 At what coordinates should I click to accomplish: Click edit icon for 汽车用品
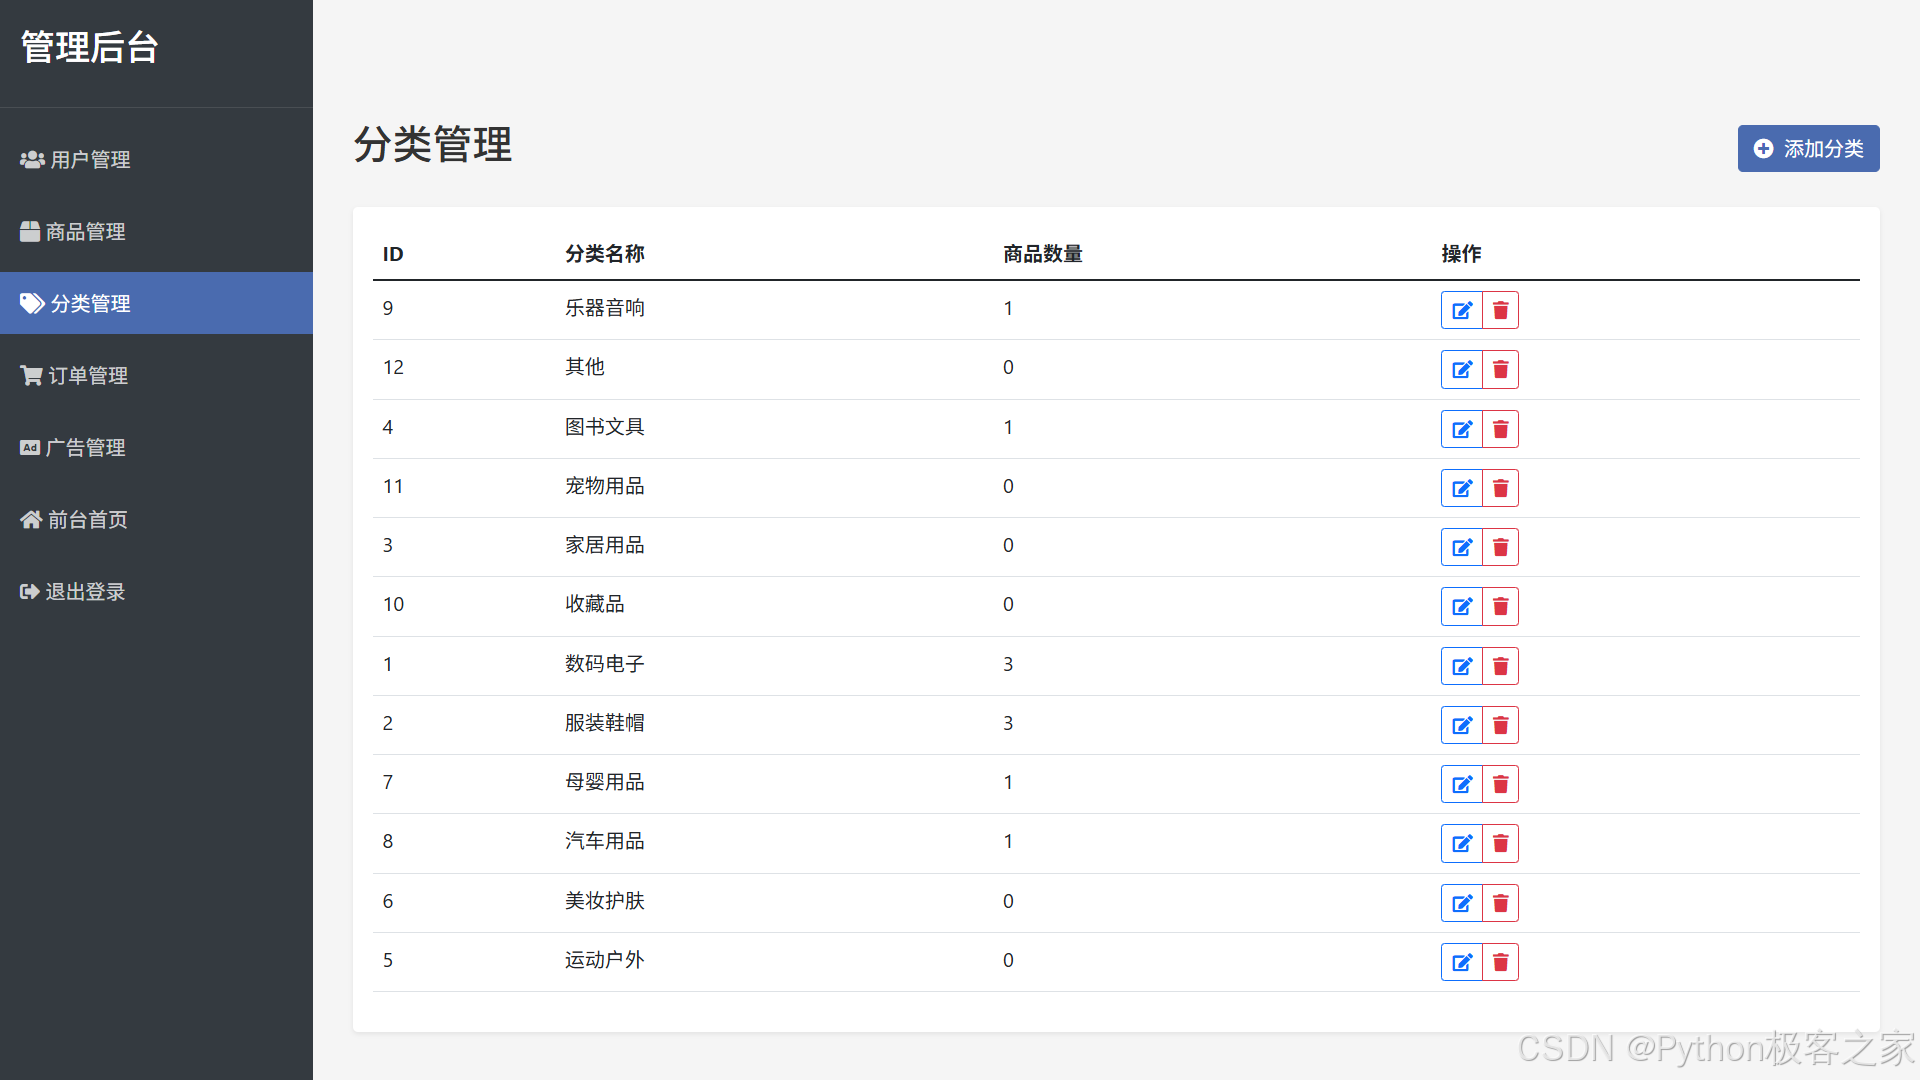point(1461,843)
